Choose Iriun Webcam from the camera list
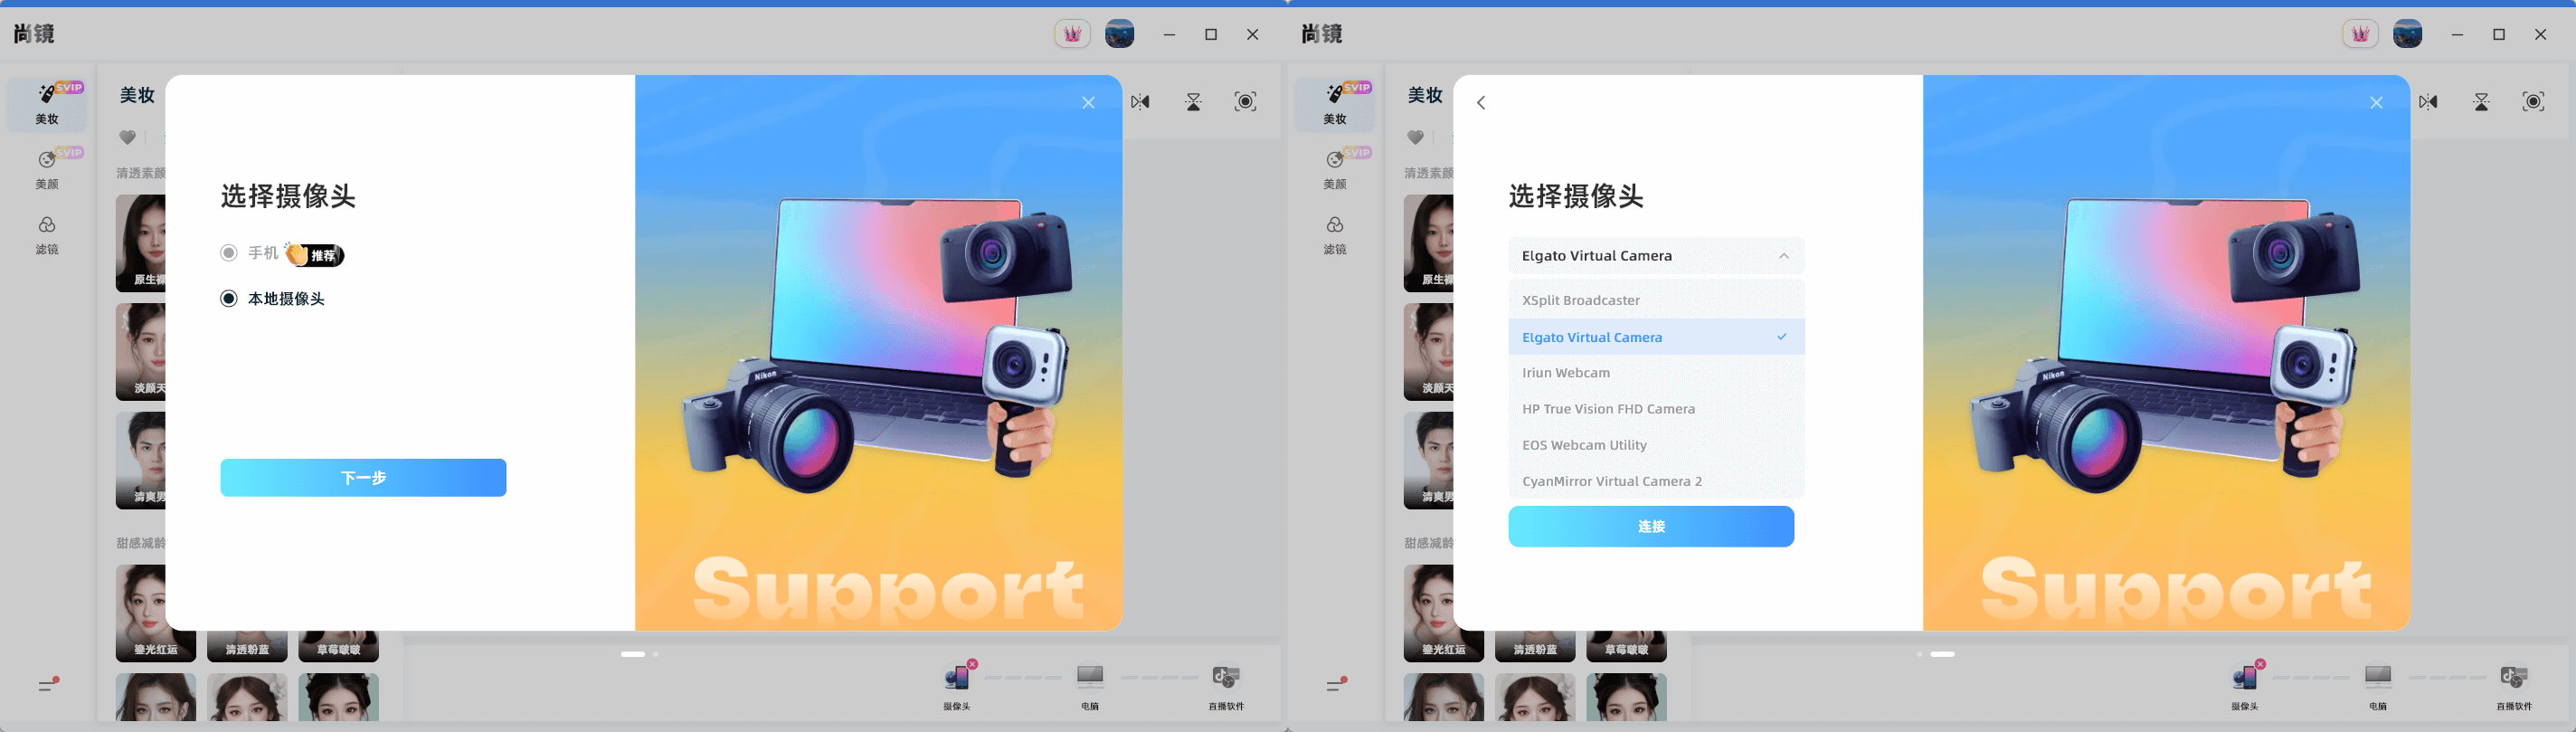 (x=1656, y=373)
